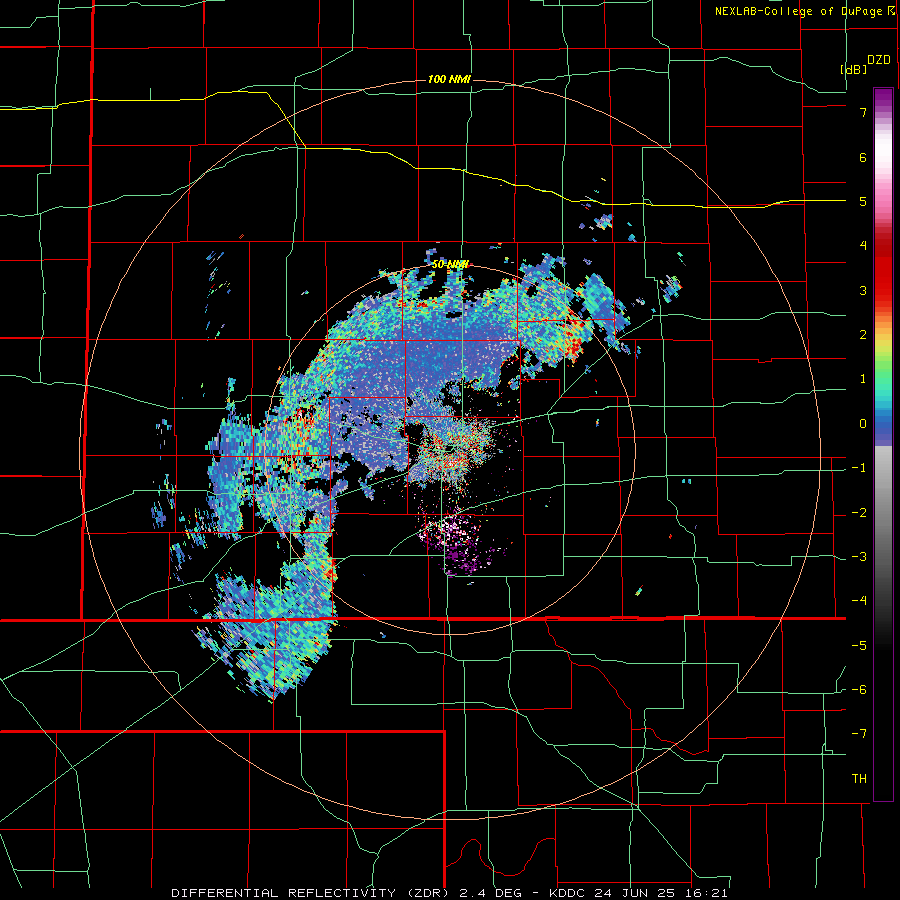The image size is (900, 900).
Task: Select scale value -3 on legend
Action: [x=859, y=557]
